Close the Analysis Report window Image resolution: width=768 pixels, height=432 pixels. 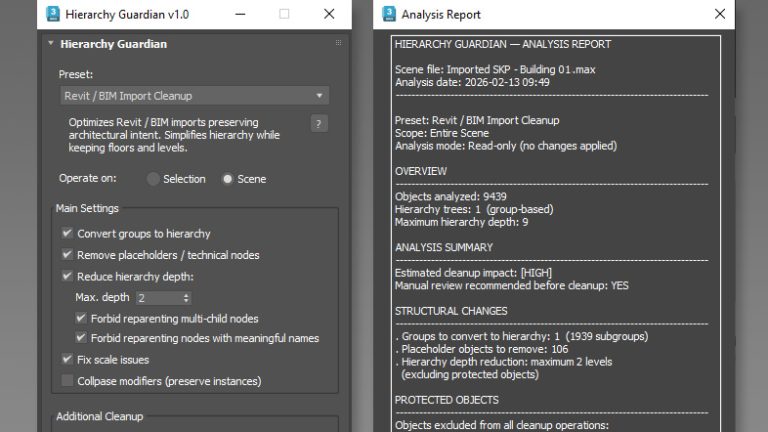[x=720, y=14]
